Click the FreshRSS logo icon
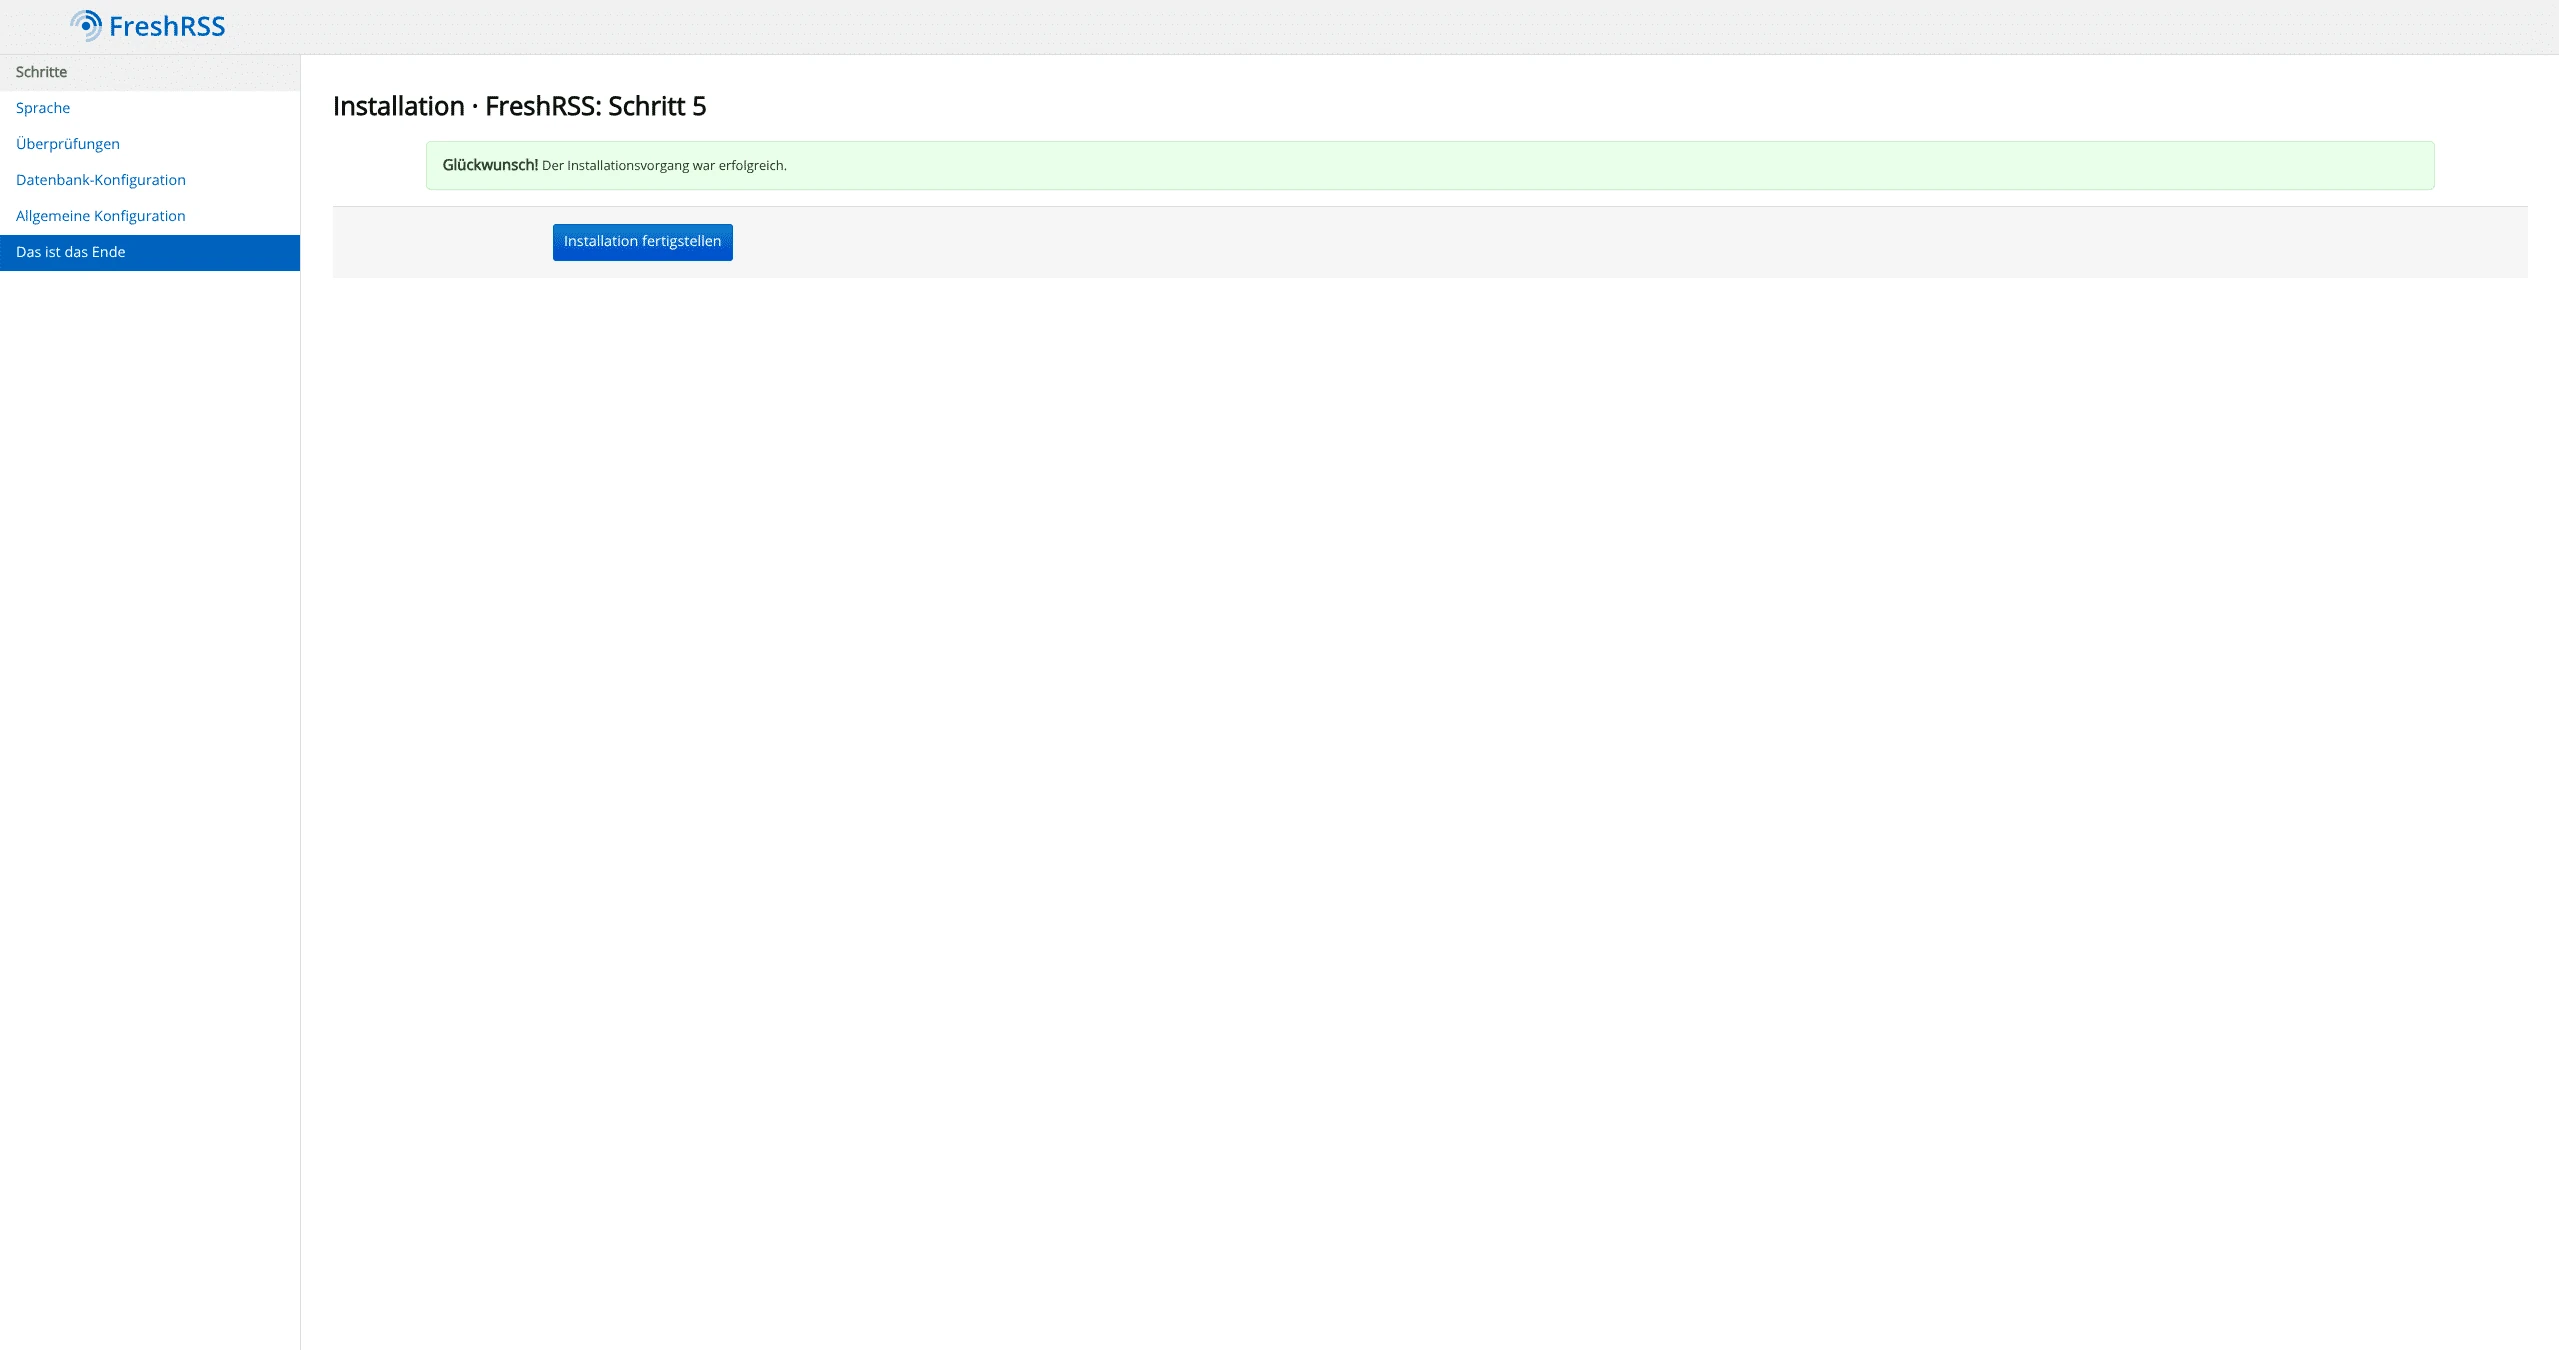Screen dimensions: 2559x1350 coord(86,26)
